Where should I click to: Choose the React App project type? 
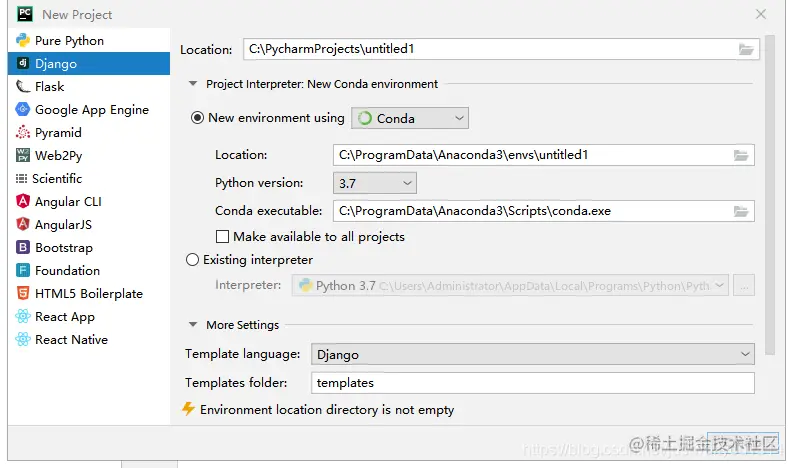(89, 317)
